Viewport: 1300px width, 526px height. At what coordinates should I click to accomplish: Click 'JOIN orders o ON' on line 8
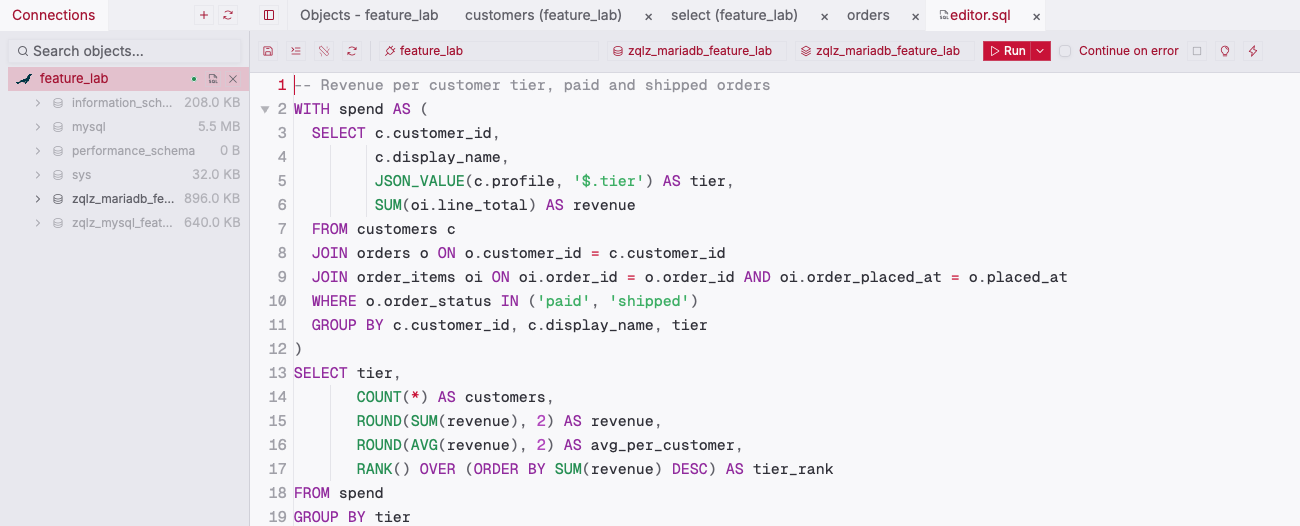[384, 253]
